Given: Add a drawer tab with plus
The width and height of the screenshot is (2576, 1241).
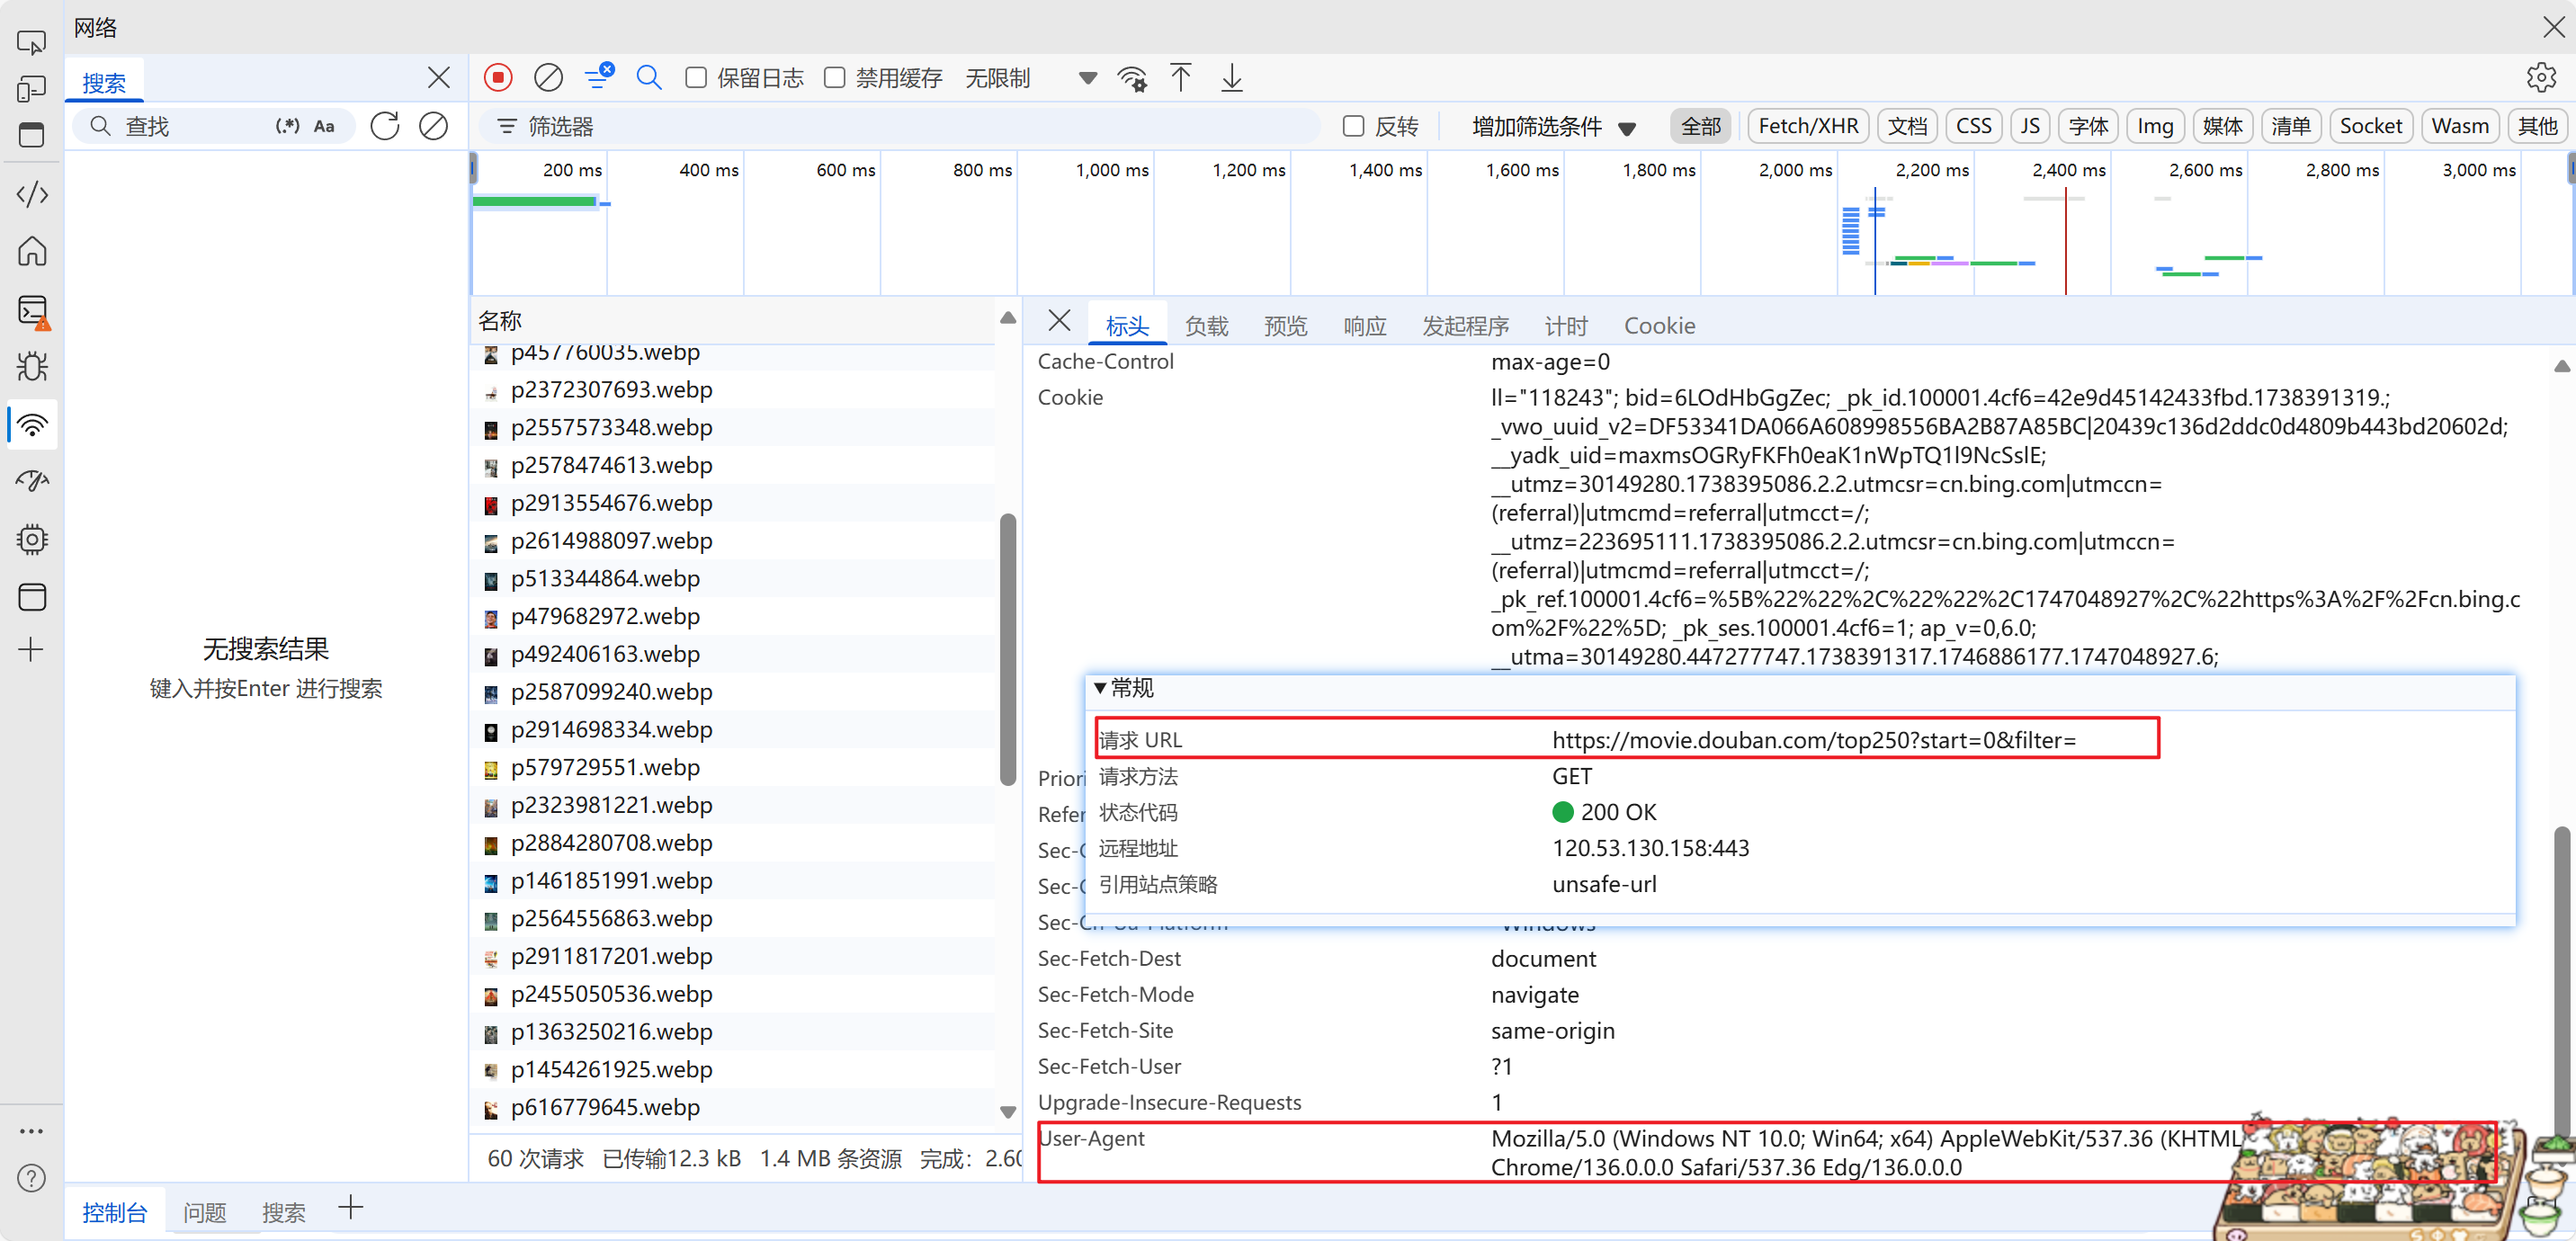Looking at the screenshot, I should click(x=350, y=1208).
